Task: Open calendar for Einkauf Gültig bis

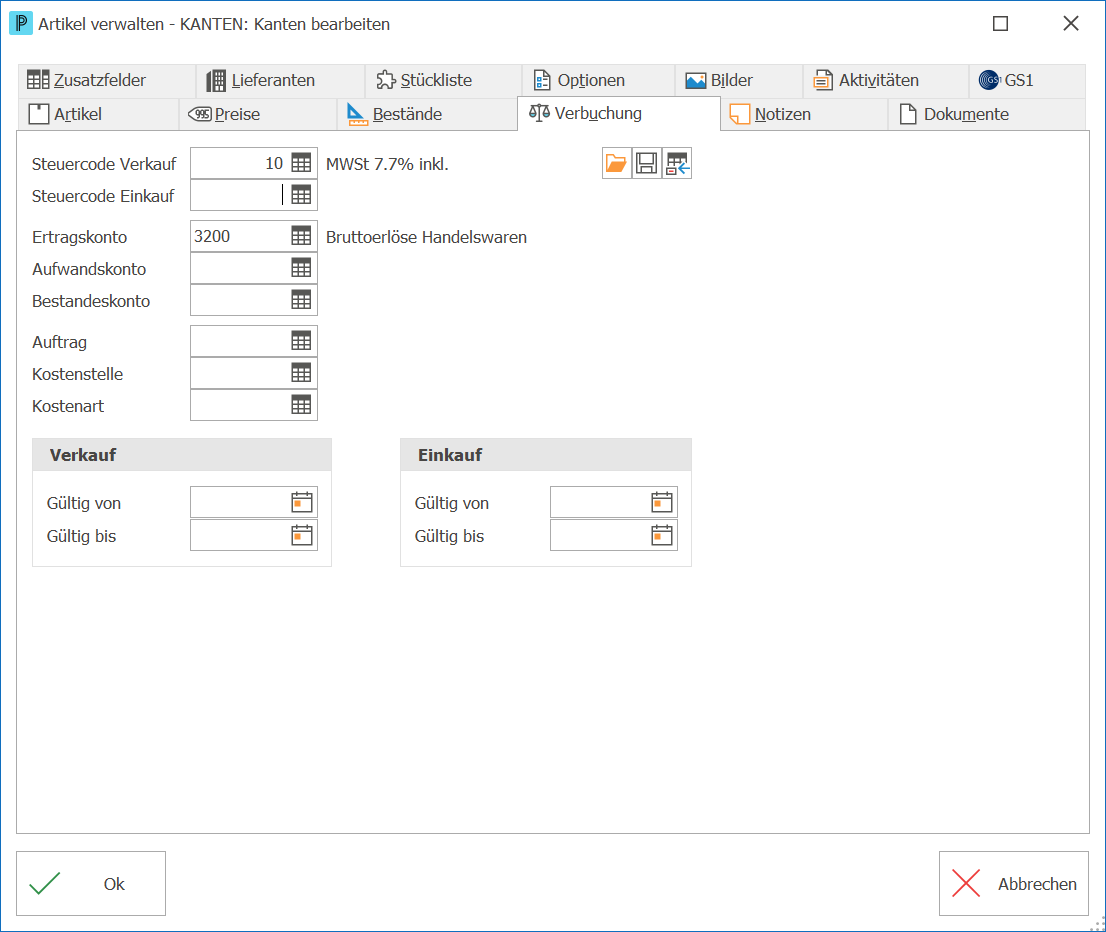Action: 662,535
